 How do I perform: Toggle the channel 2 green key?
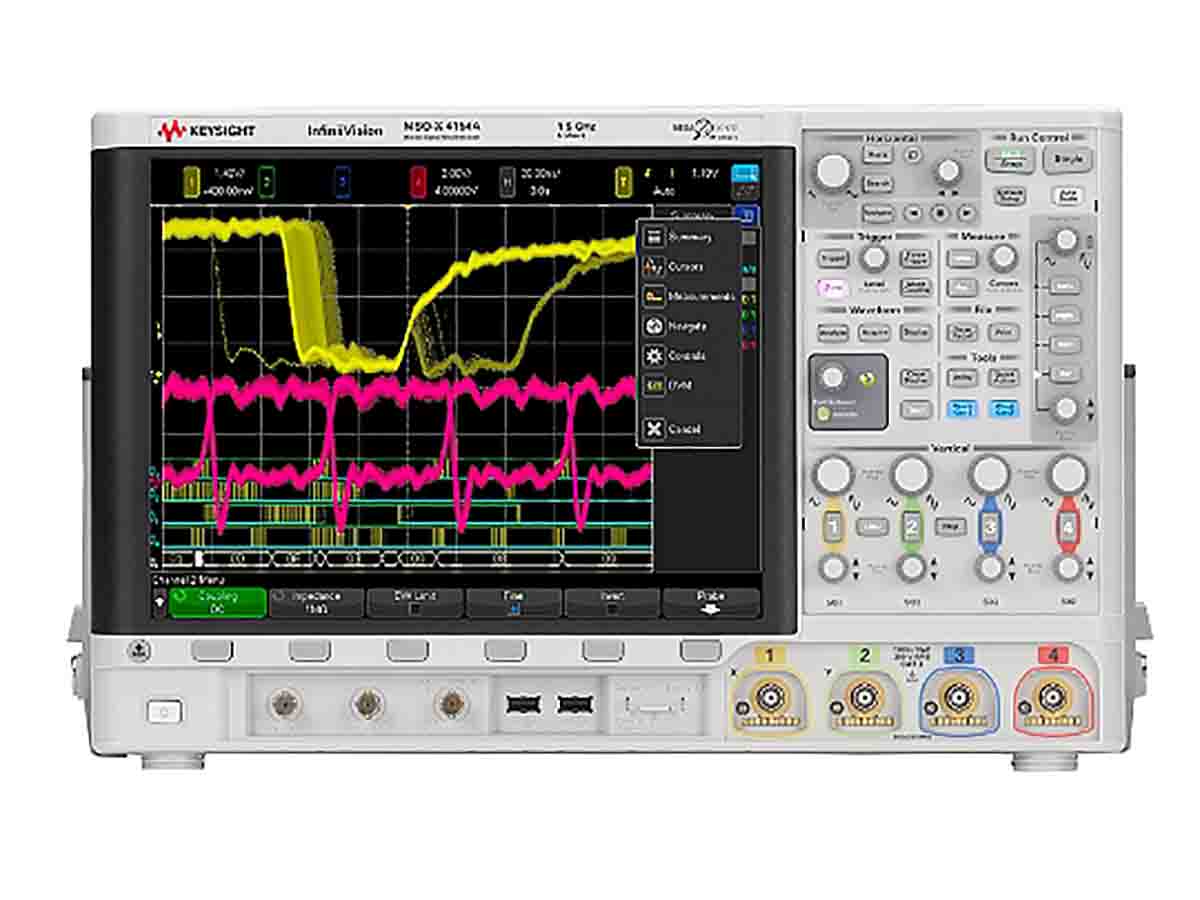[x=912, y=527]
